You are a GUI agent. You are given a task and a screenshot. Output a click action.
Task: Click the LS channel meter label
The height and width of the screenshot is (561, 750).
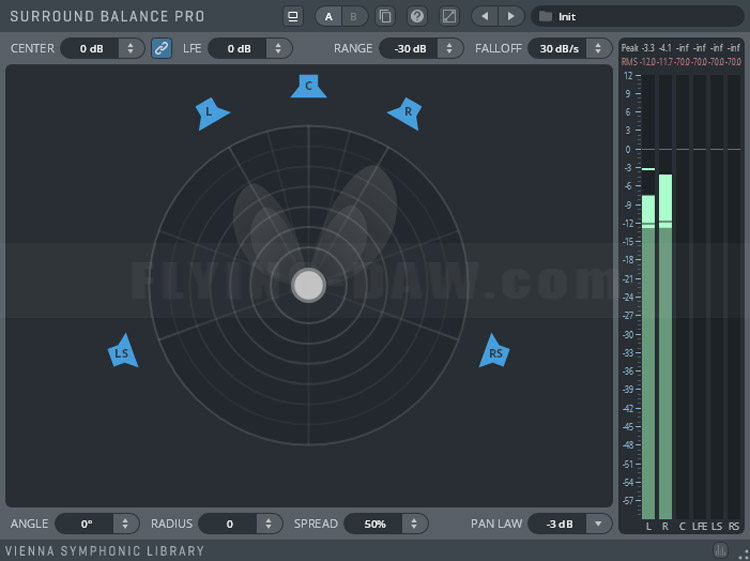click(717, 527)
